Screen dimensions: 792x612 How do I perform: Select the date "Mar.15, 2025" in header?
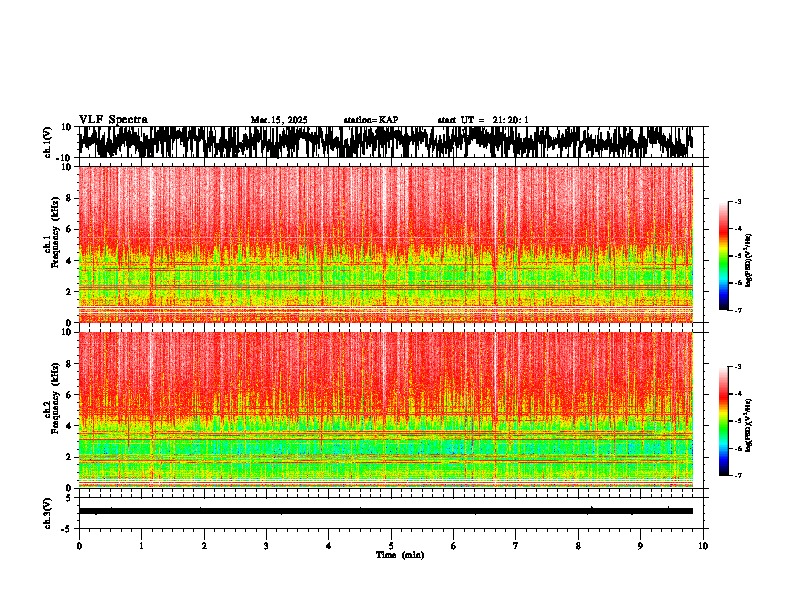point(279,120)
